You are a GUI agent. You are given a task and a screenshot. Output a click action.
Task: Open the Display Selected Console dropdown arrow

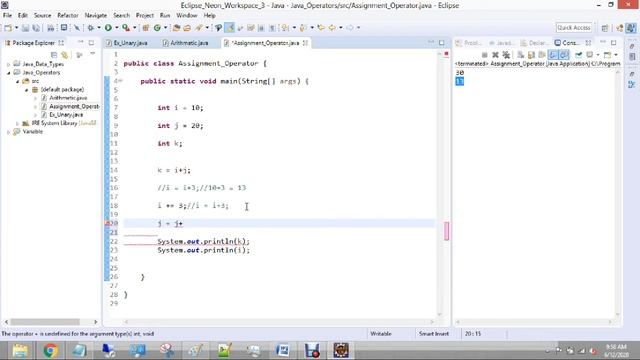598,55
